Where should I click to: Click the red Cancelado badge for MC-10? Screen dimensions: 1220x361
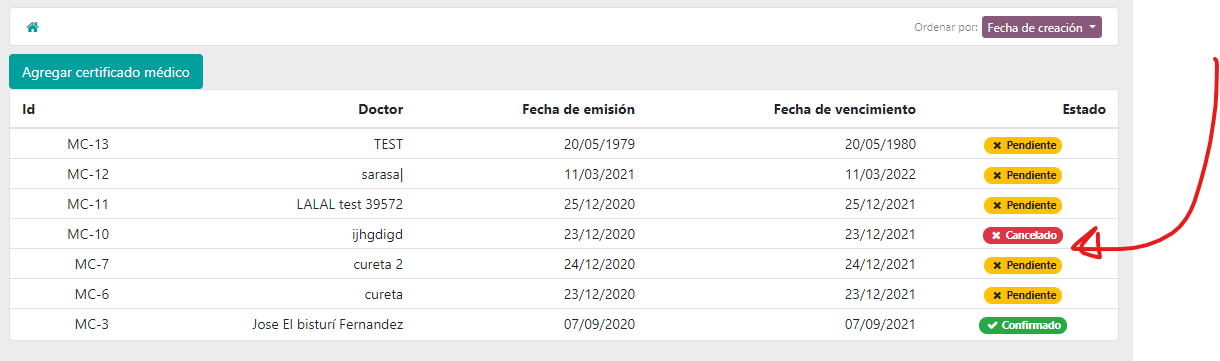click(1023, 235)
